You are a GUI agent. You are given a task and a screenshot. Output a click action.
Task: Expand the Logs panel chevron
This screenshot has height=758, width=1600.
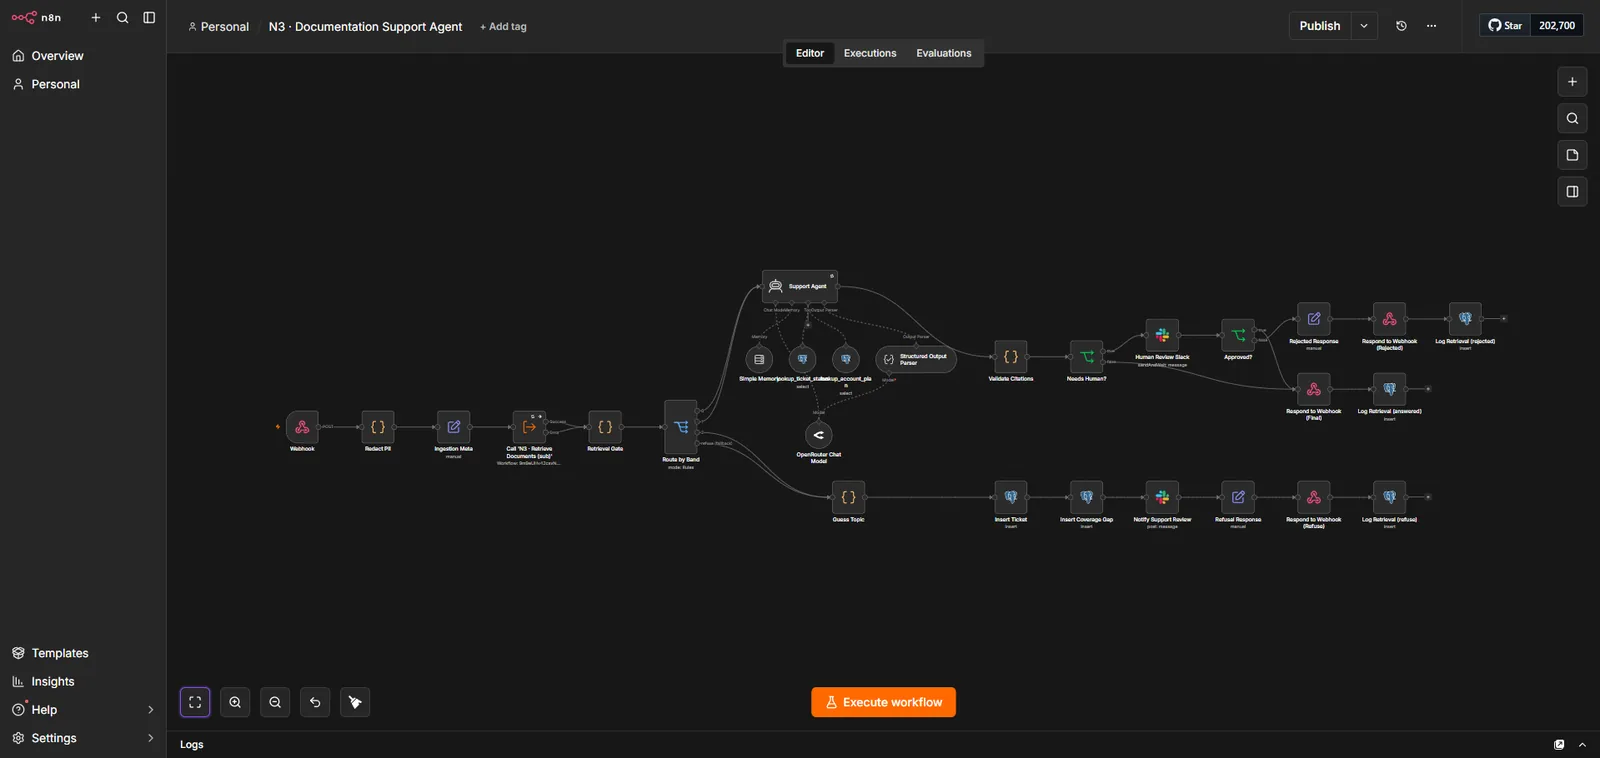(1582, 745)
